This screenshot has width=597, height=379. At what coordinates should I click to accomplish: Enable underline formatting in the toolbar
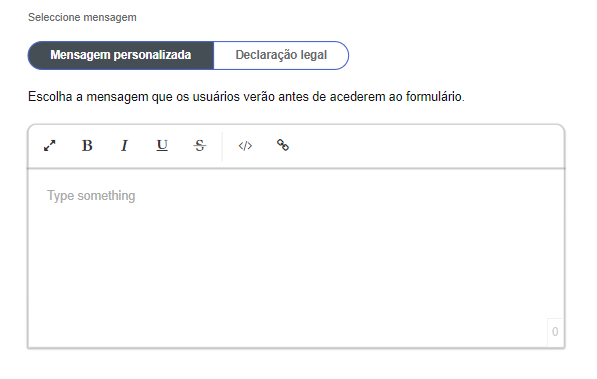(x=162, y=146)
